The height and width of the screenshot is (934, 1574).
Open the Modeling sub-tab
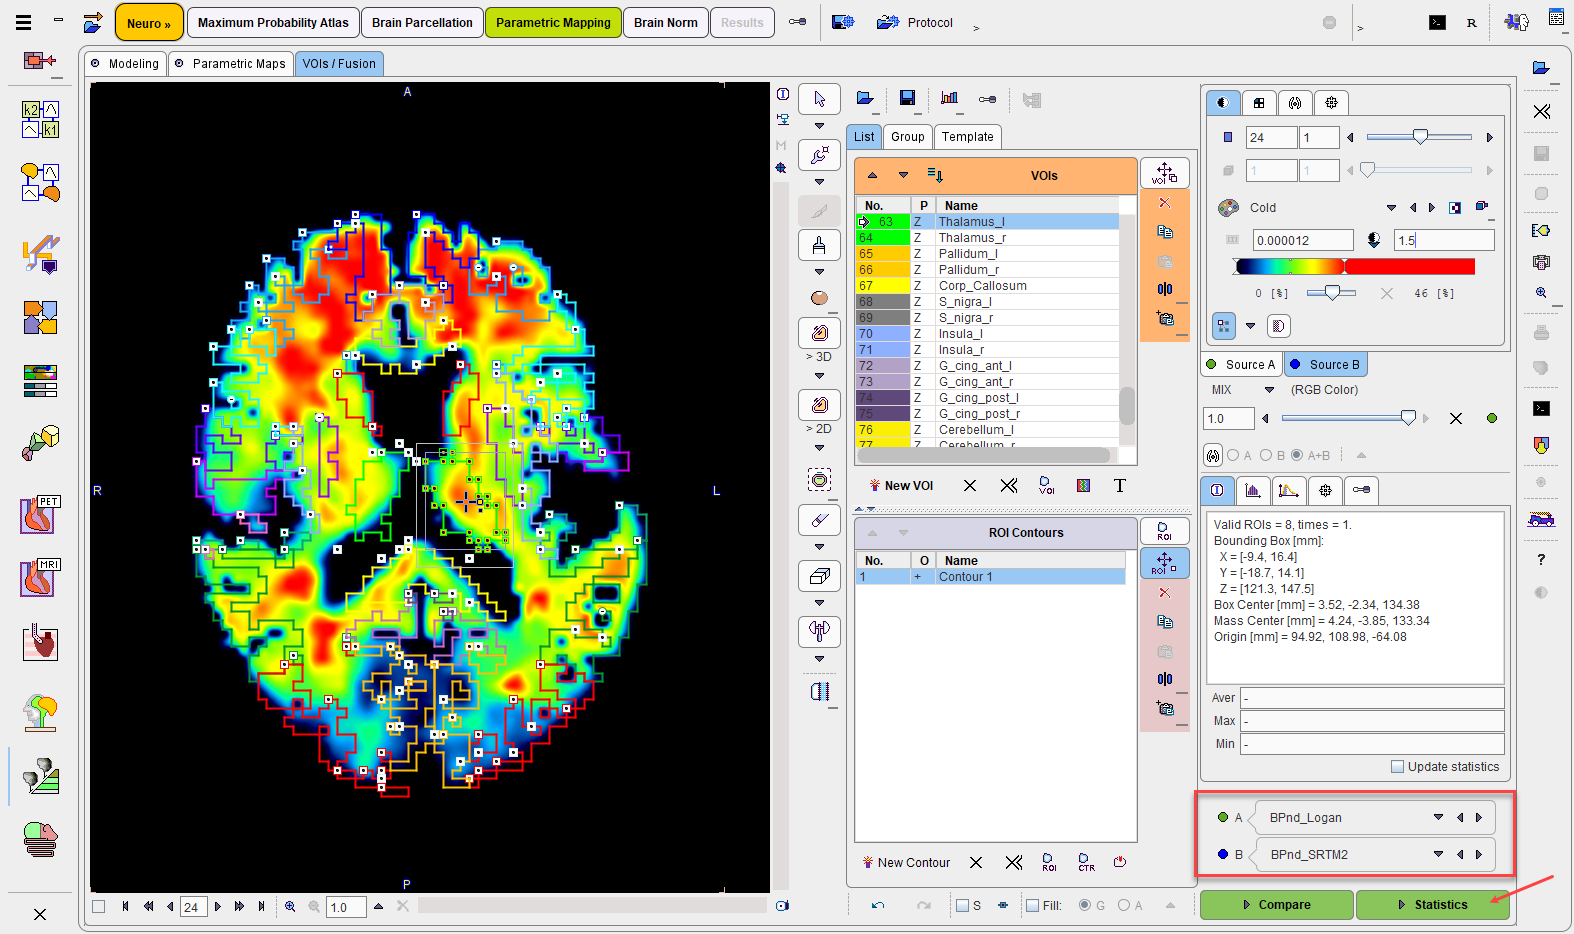126,64
